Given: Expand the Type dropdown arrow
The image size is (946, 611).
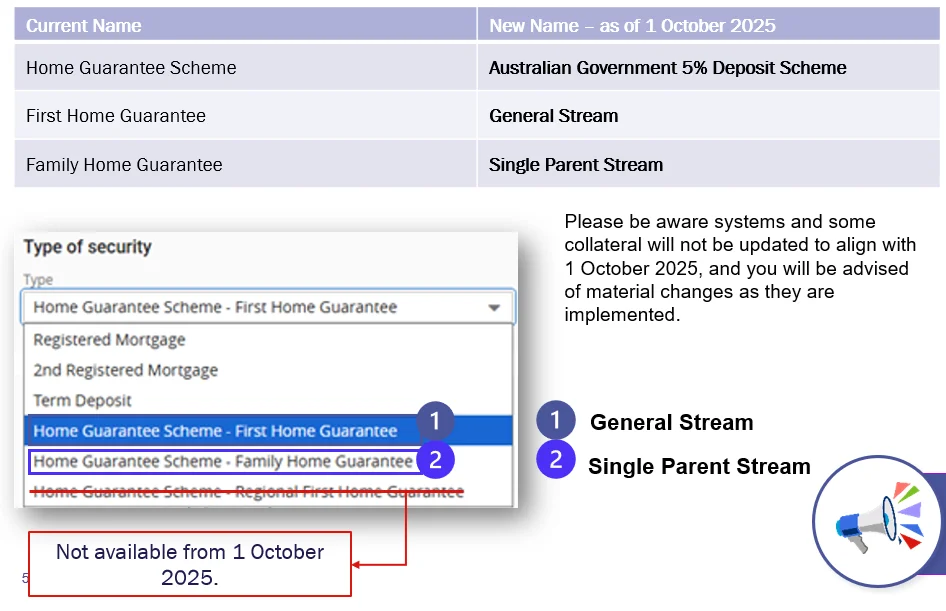Looking at the screenshot, I should pos(494,308).
